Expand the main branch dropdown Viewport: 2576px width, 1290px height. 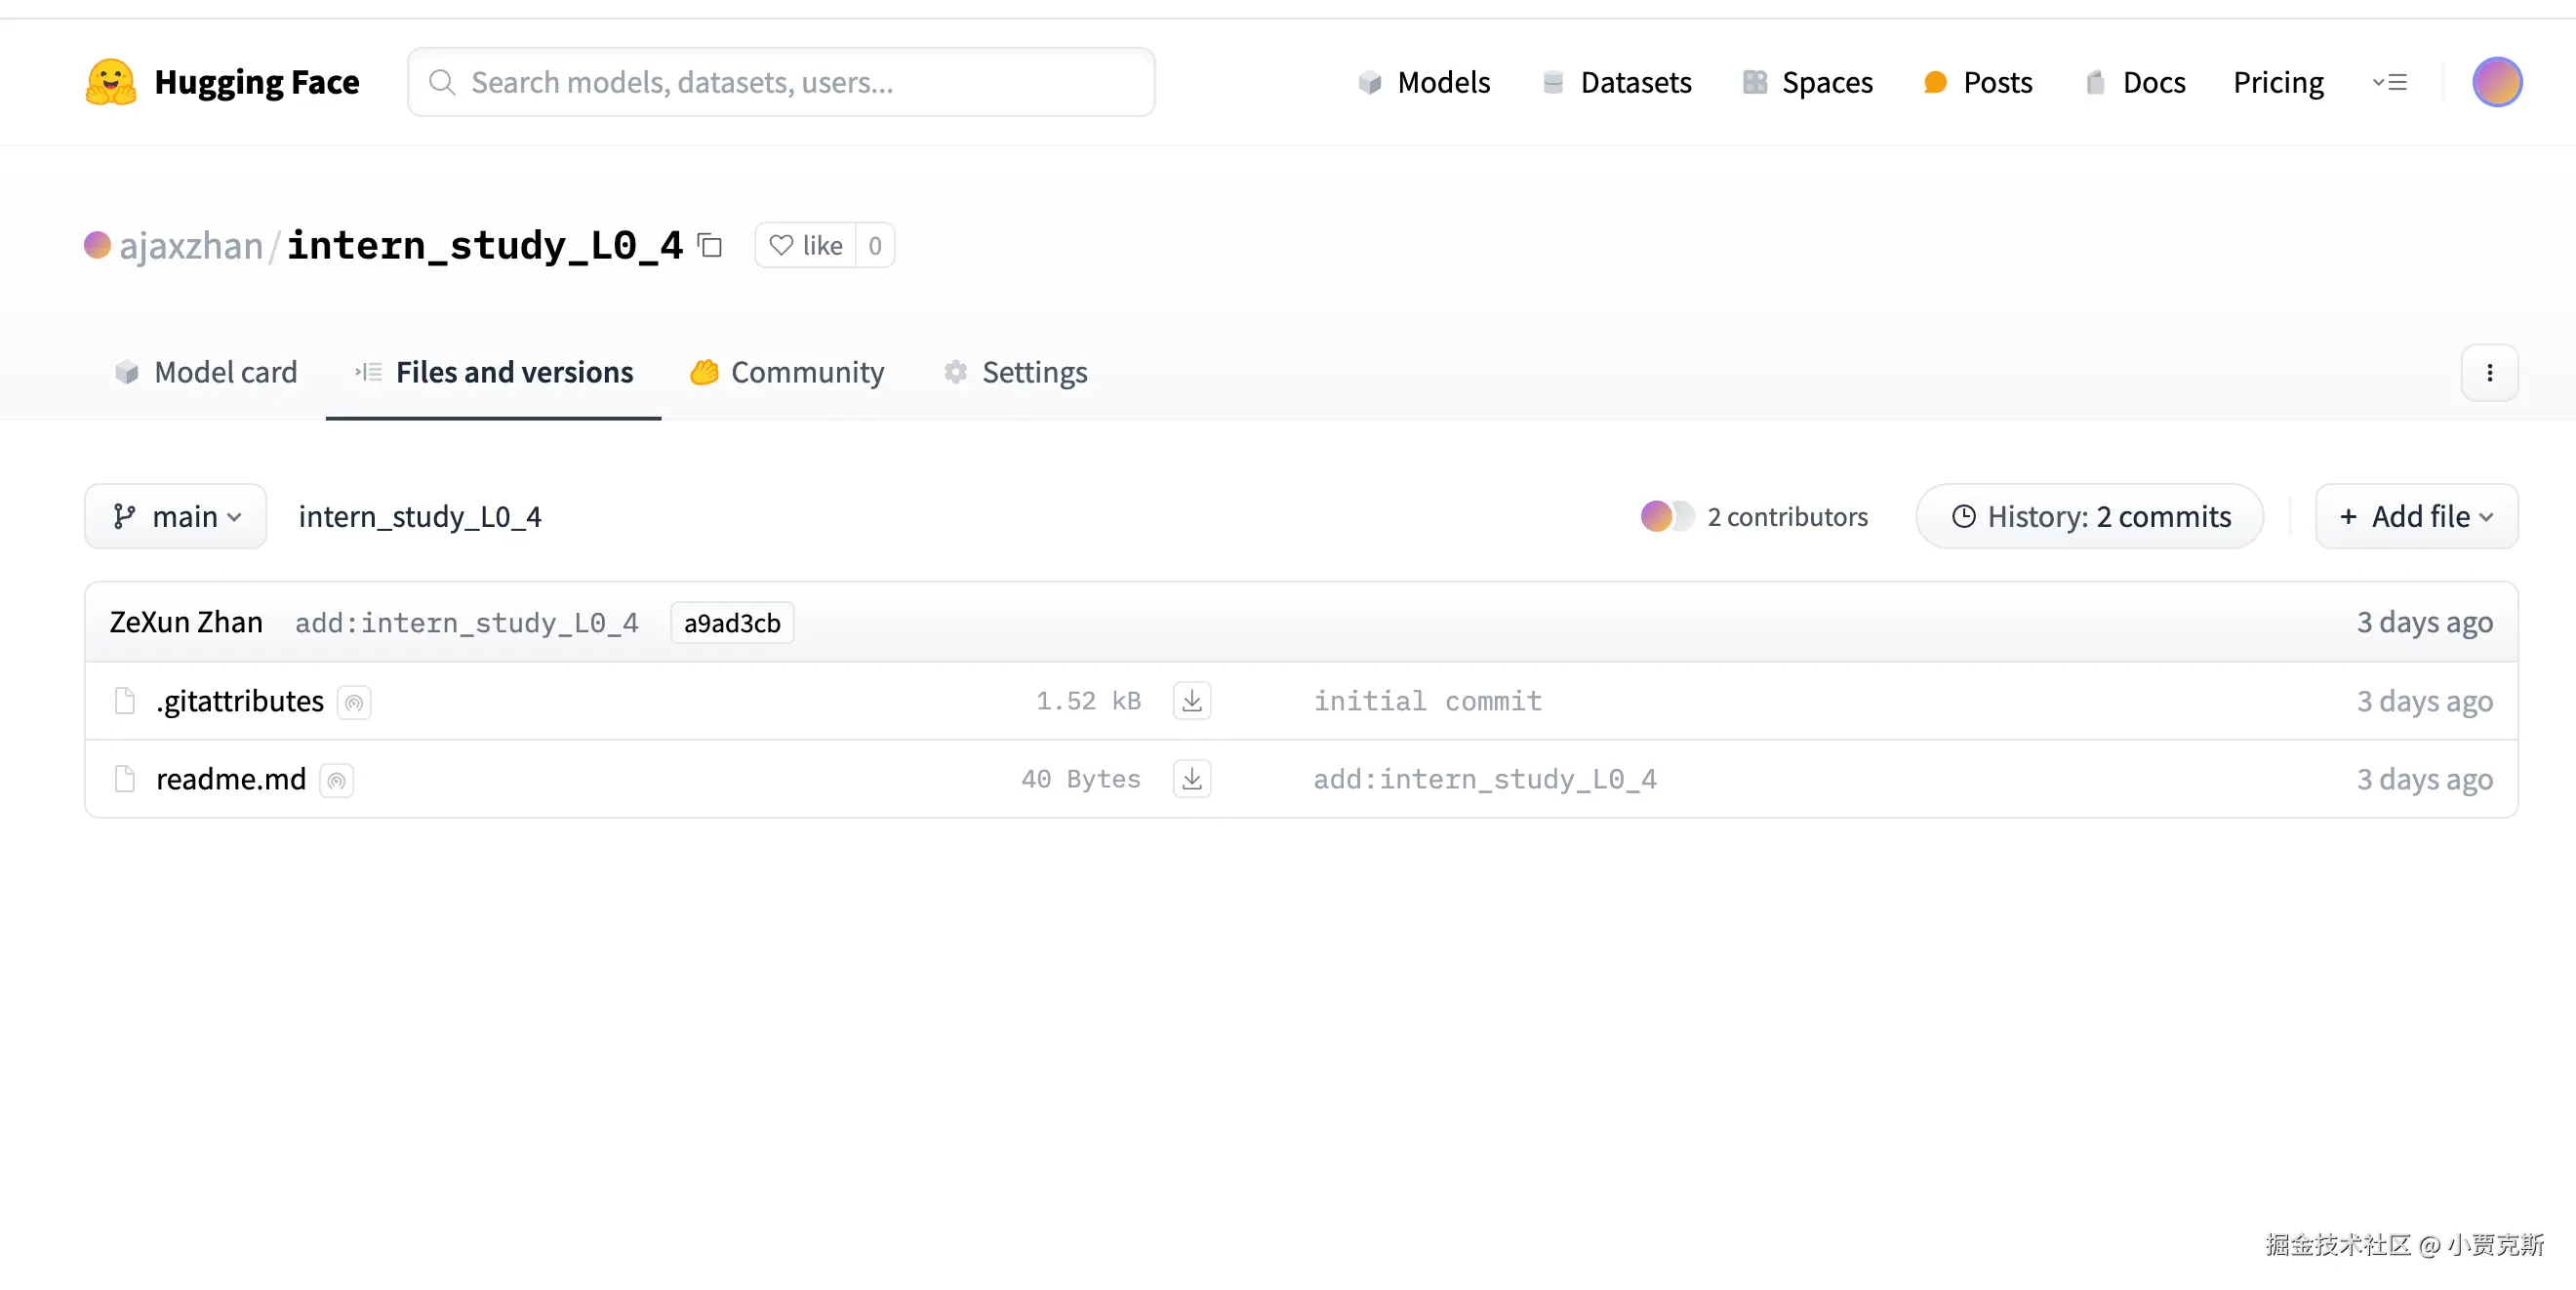click(176, 516)
